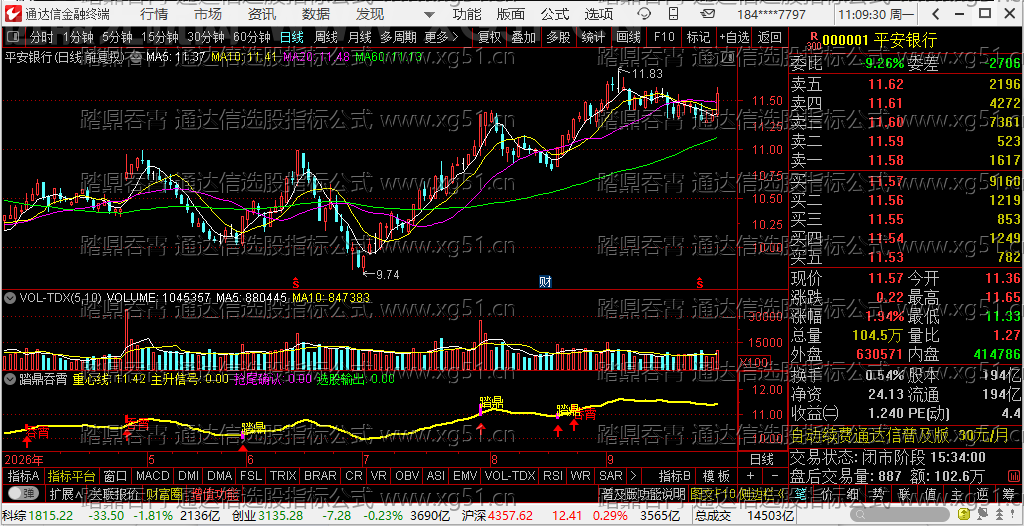
Task: Switch to 多周期 multi-period view
Action: pyautogui.click(x=398, y=37)
